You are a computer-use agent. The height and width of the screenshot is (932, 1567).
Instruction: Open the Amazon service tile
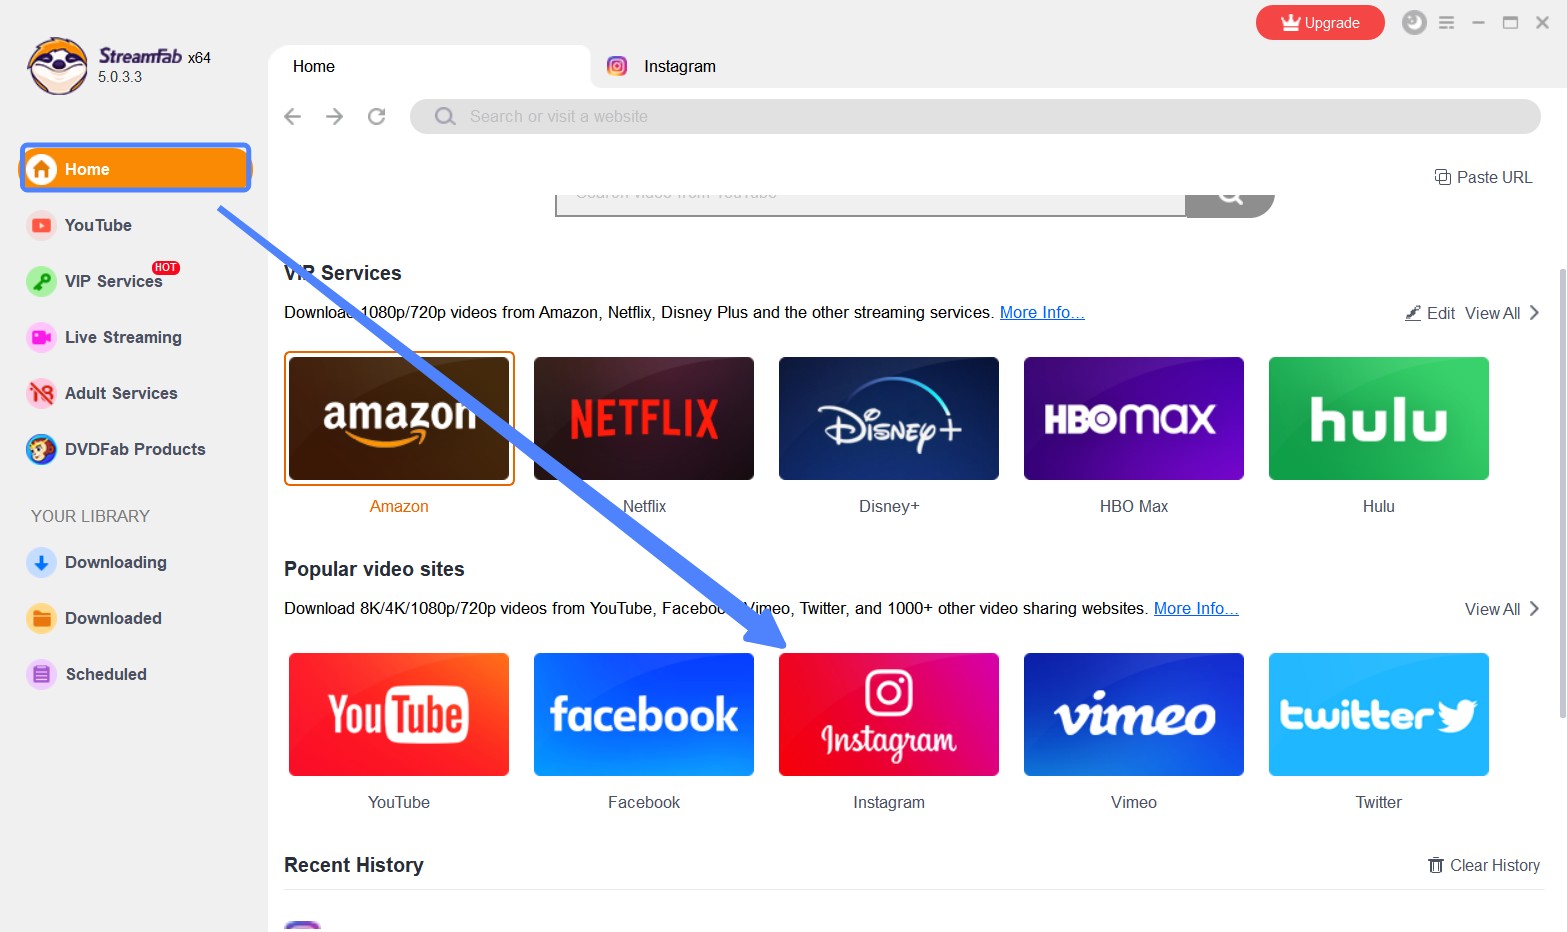tap(399, 418)
